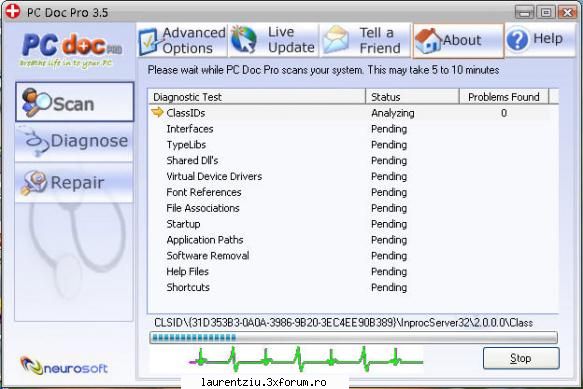
Task: Switch to the Repair section
Action: (x=74, y=183)
